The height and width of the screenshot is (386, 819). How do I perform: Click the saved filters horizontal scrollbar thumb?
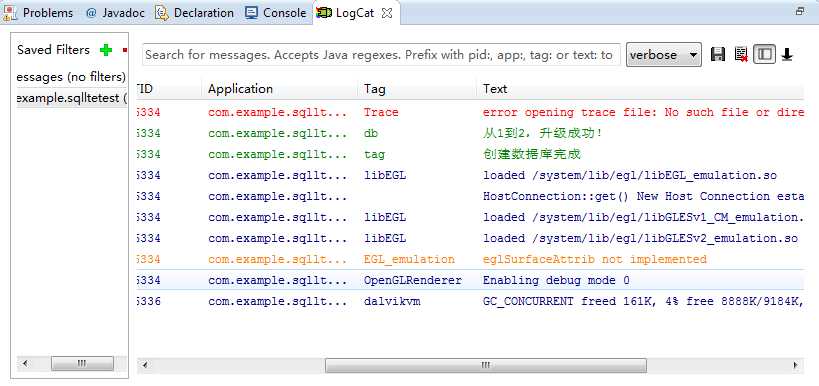pyautogui.click(x=82, y=364)
